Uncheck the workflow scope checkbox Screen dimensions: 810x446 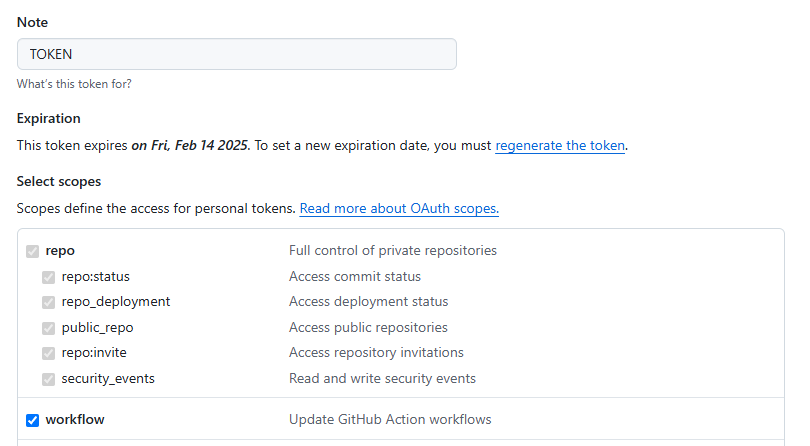(x=33, y=420)
